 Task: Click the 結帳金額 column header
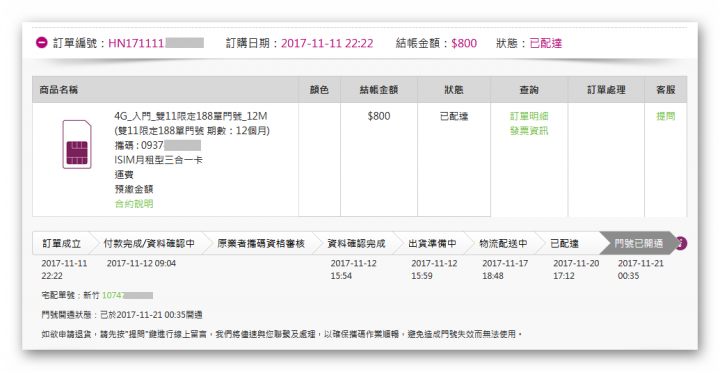378,90
